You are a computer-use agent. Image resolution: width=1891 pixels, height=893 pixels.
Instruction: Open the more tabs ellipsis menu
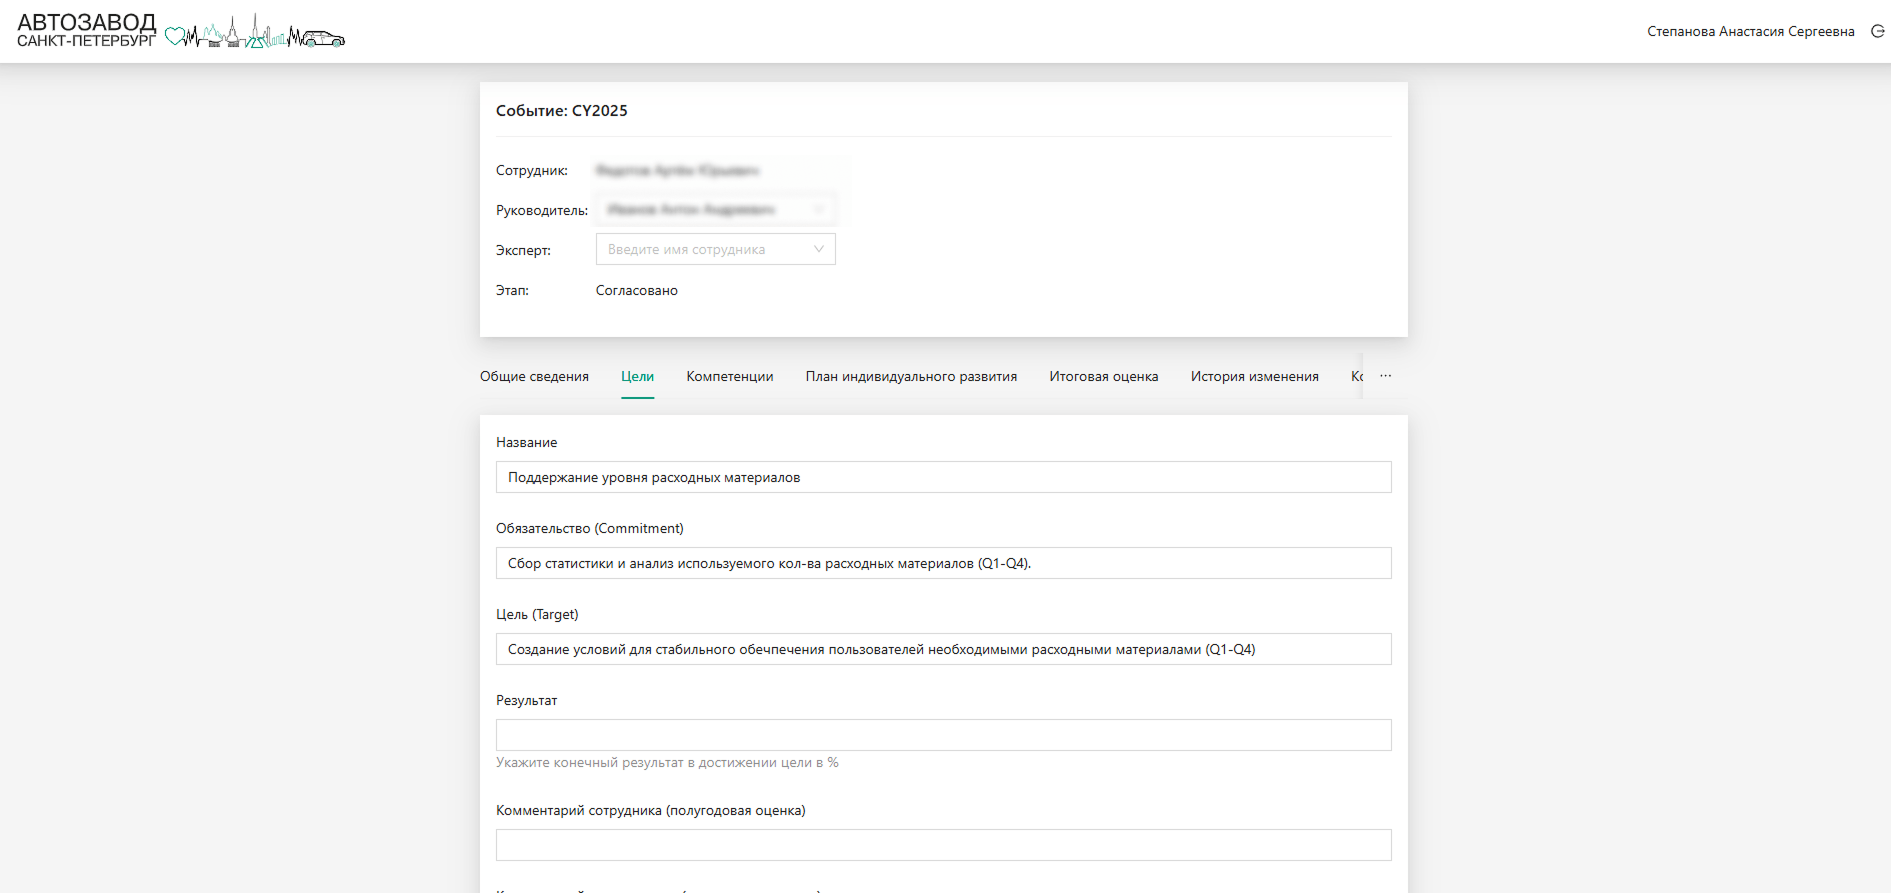(1385, 376)
